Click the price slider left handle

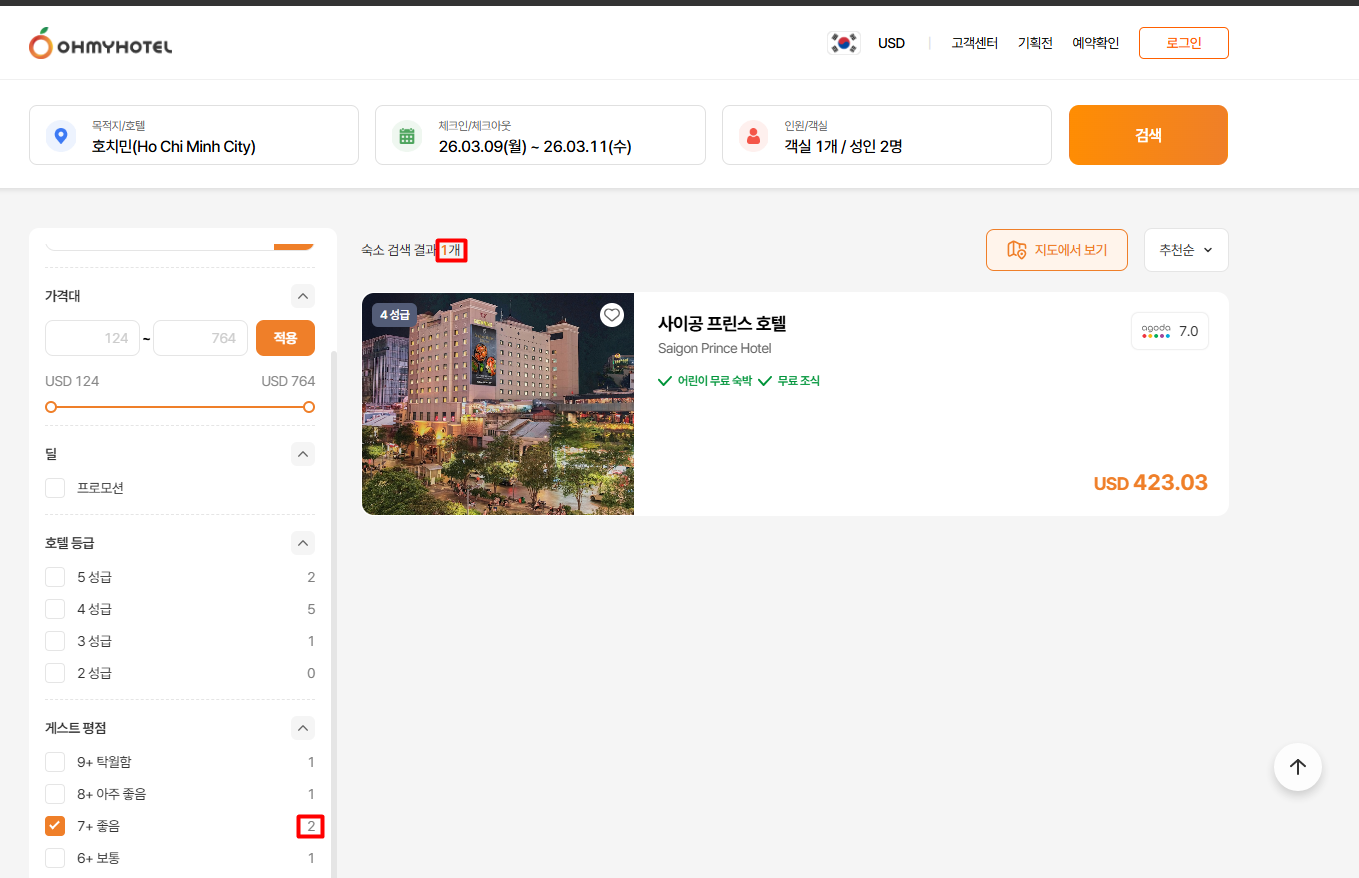coord(51,407)
